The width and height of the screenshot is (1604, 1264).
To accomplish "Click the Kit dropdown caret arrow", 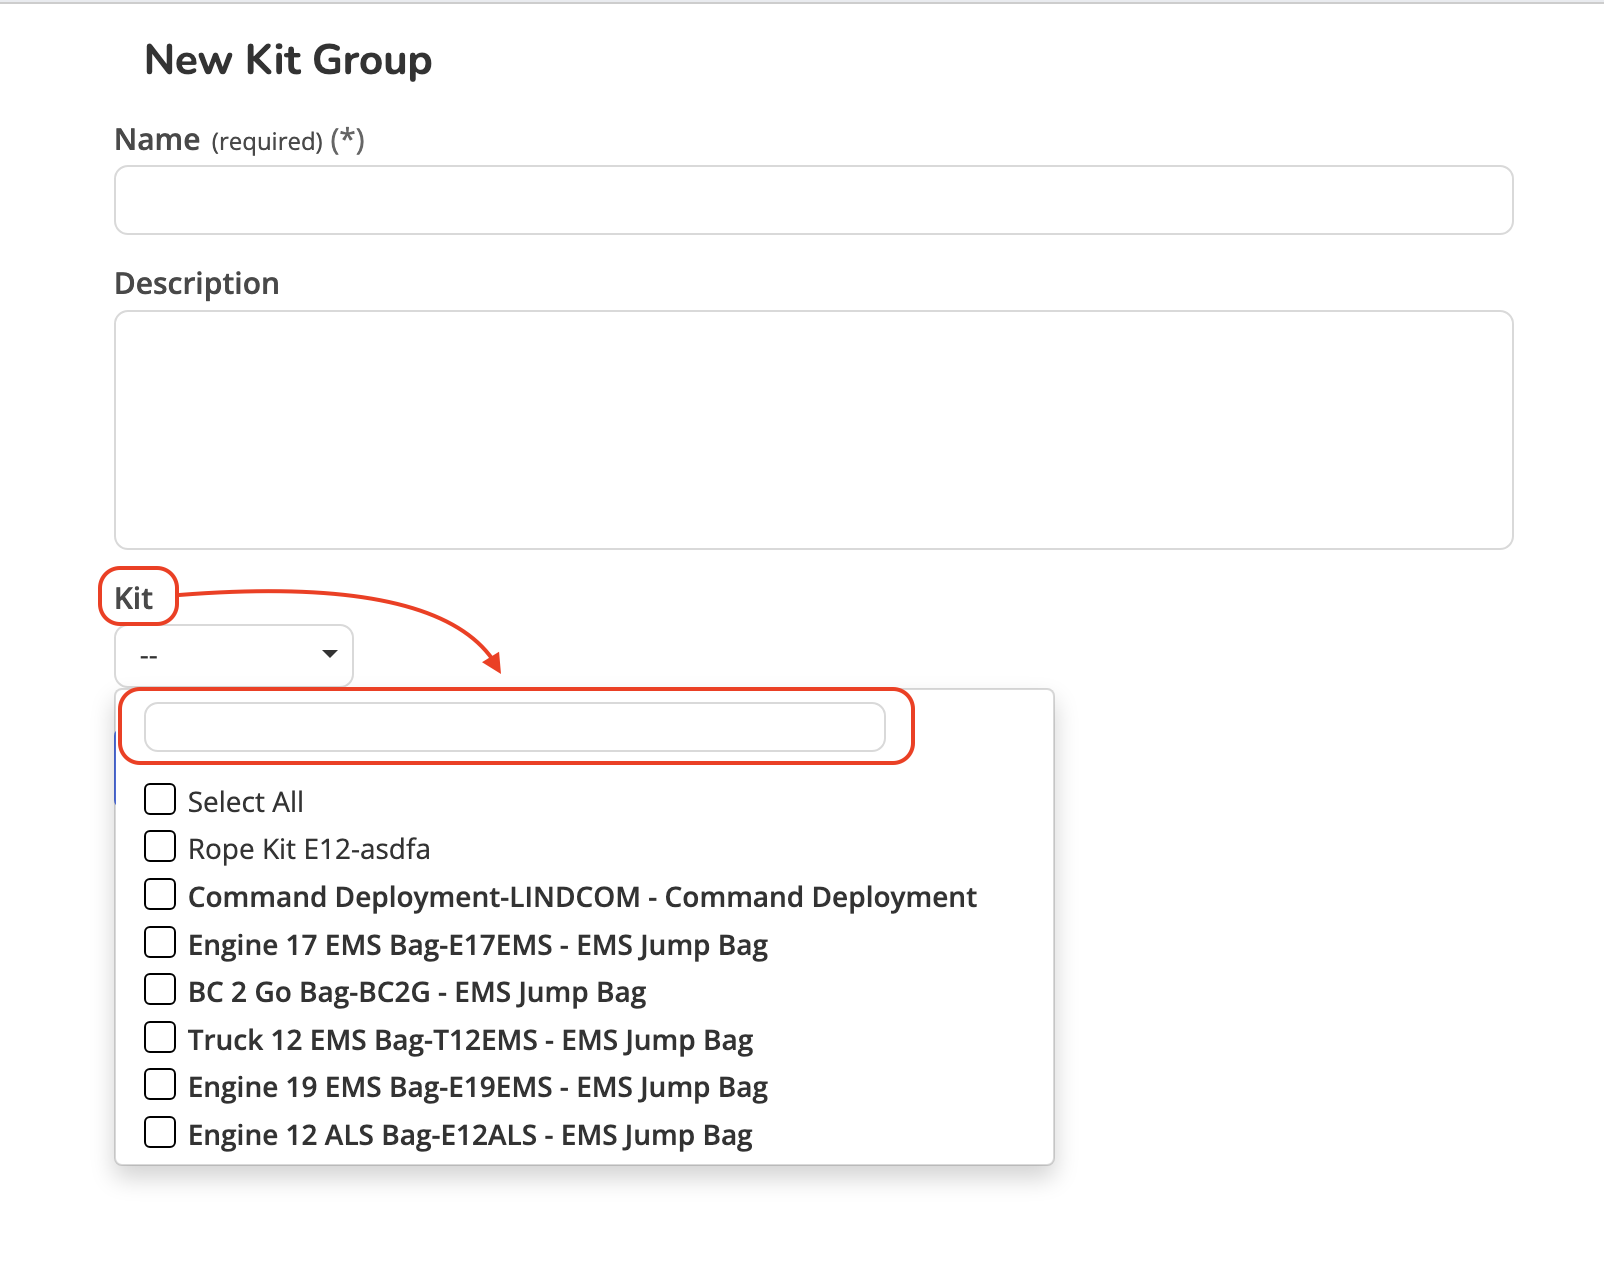I will pyautogui.click(x=329, y=654).
